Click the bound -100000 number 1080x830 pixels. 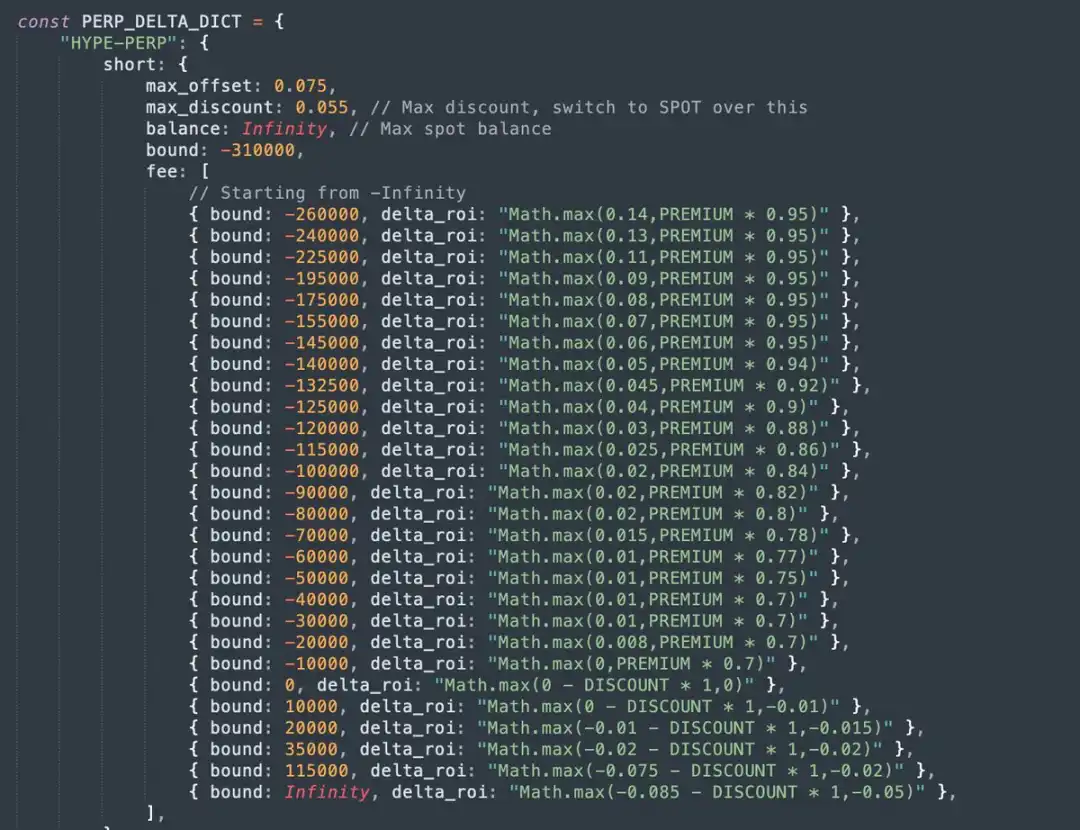pos(322,470)
